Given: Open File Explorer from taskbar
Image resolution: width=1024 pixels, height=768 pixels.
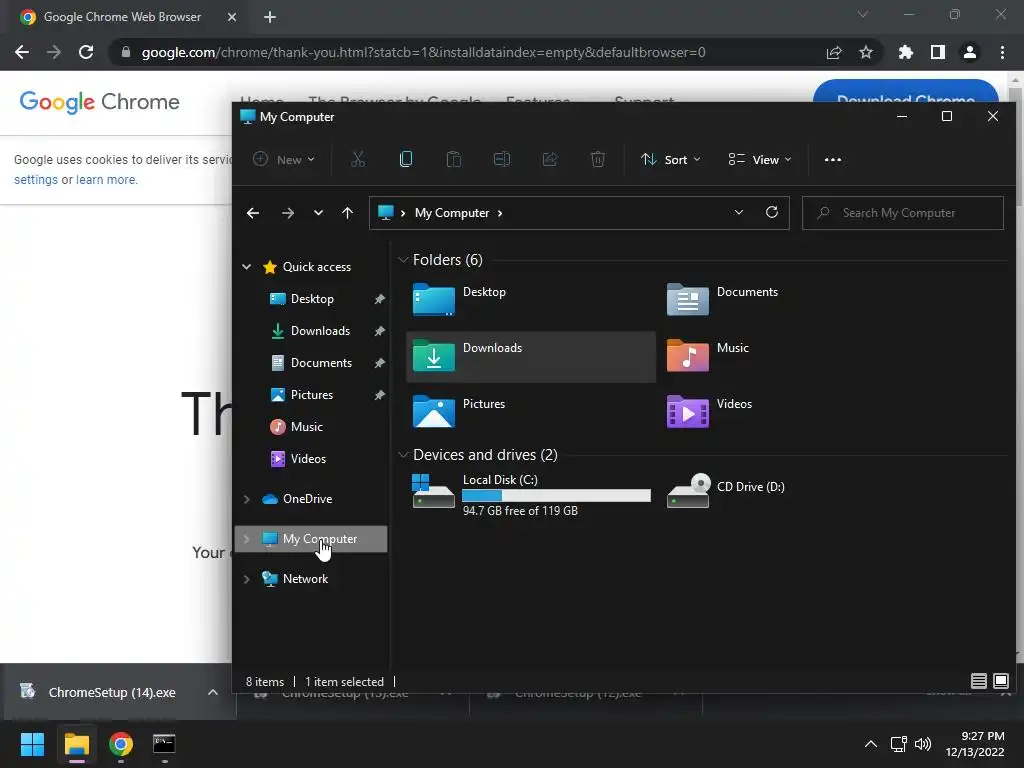Looking at the screenshot, I should [76, 744].
